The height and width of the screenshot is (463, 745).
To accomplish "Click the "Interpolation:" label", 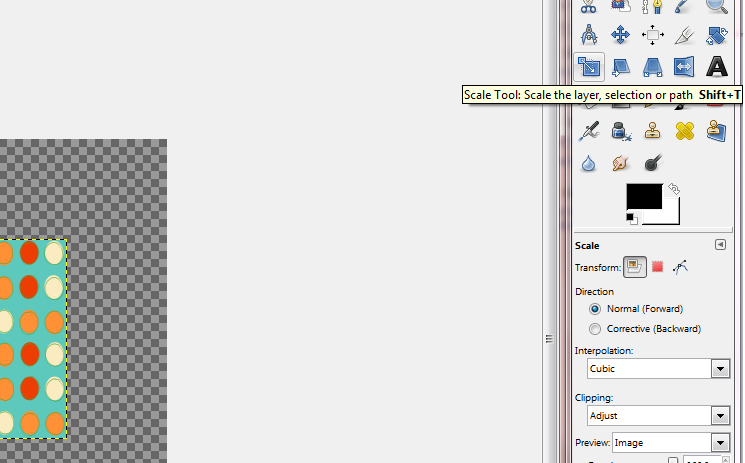I will [604, 351].
